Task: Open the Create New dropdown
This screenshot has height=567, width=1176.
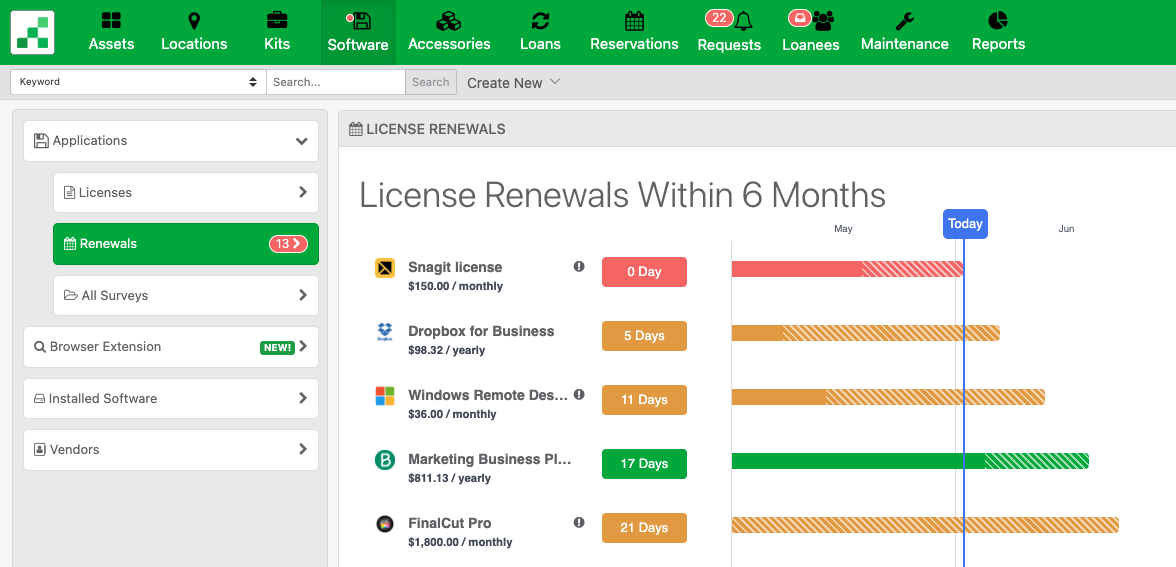Action: tap(513, 82)
